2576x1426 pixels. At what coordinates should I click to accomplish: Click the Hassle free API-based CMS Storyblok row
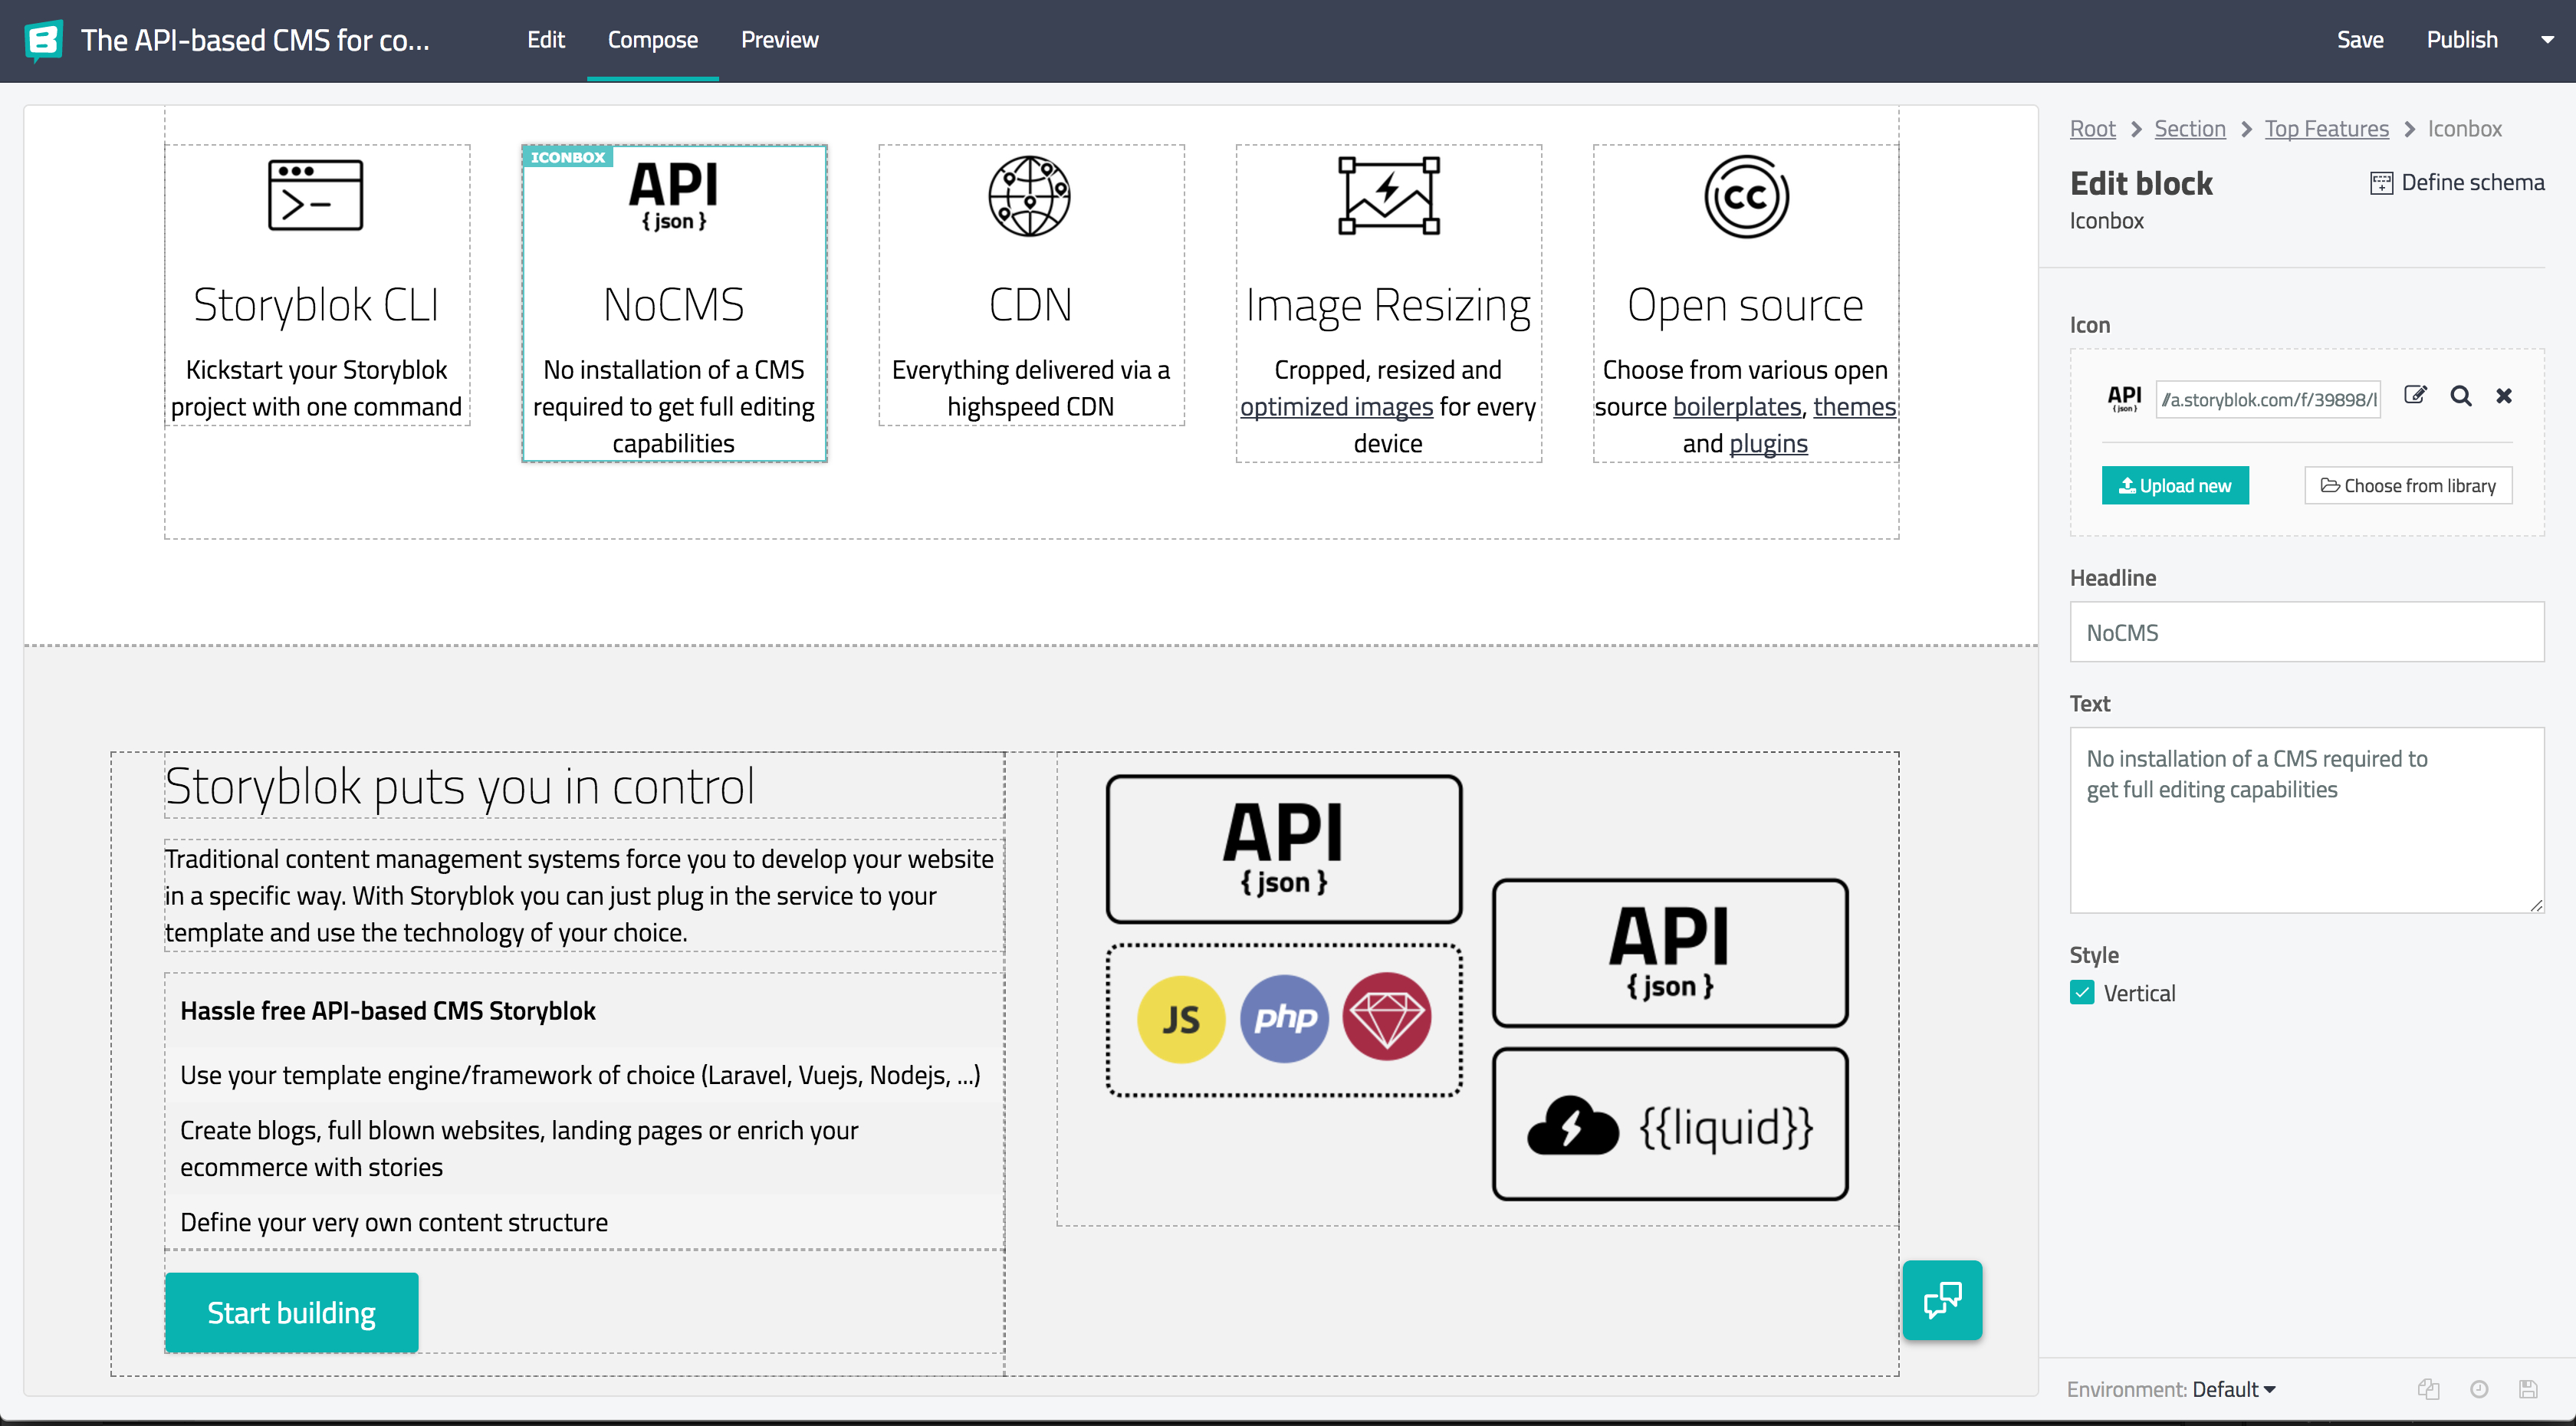click(583, 1010)
